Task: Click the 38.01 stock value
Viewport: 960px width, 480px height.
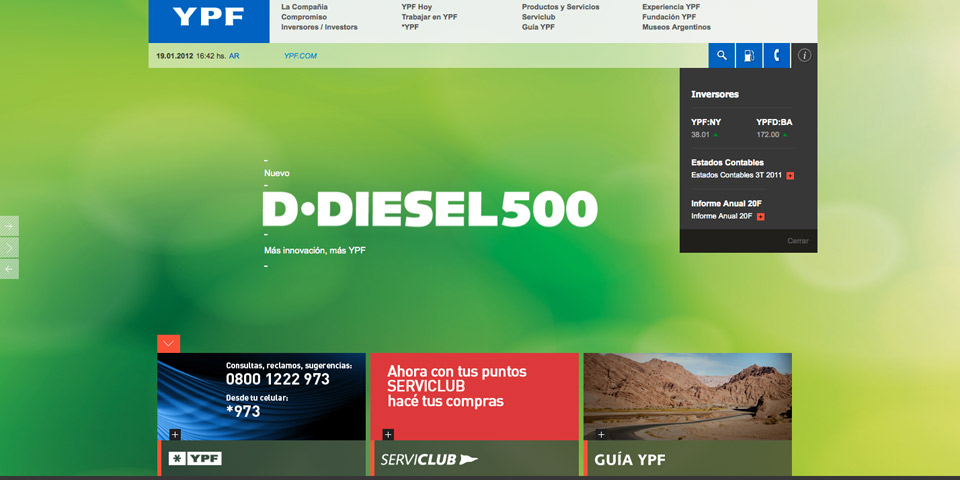Action: (700, 135)
